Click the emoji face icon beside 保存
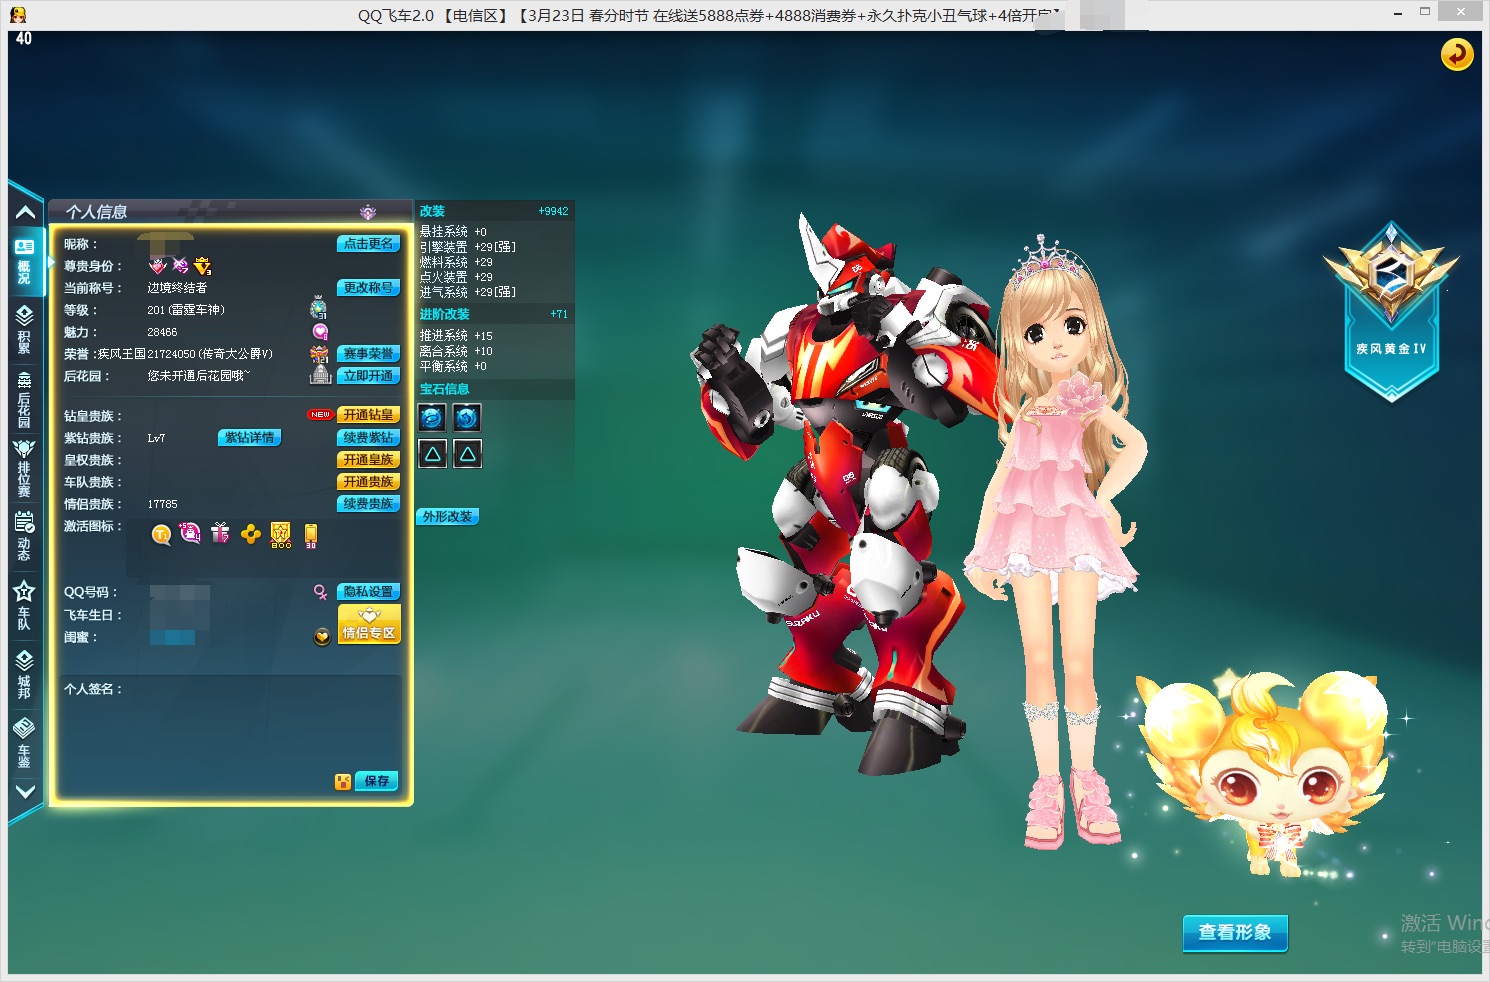 pyautogui.click(x=343, y=782)
